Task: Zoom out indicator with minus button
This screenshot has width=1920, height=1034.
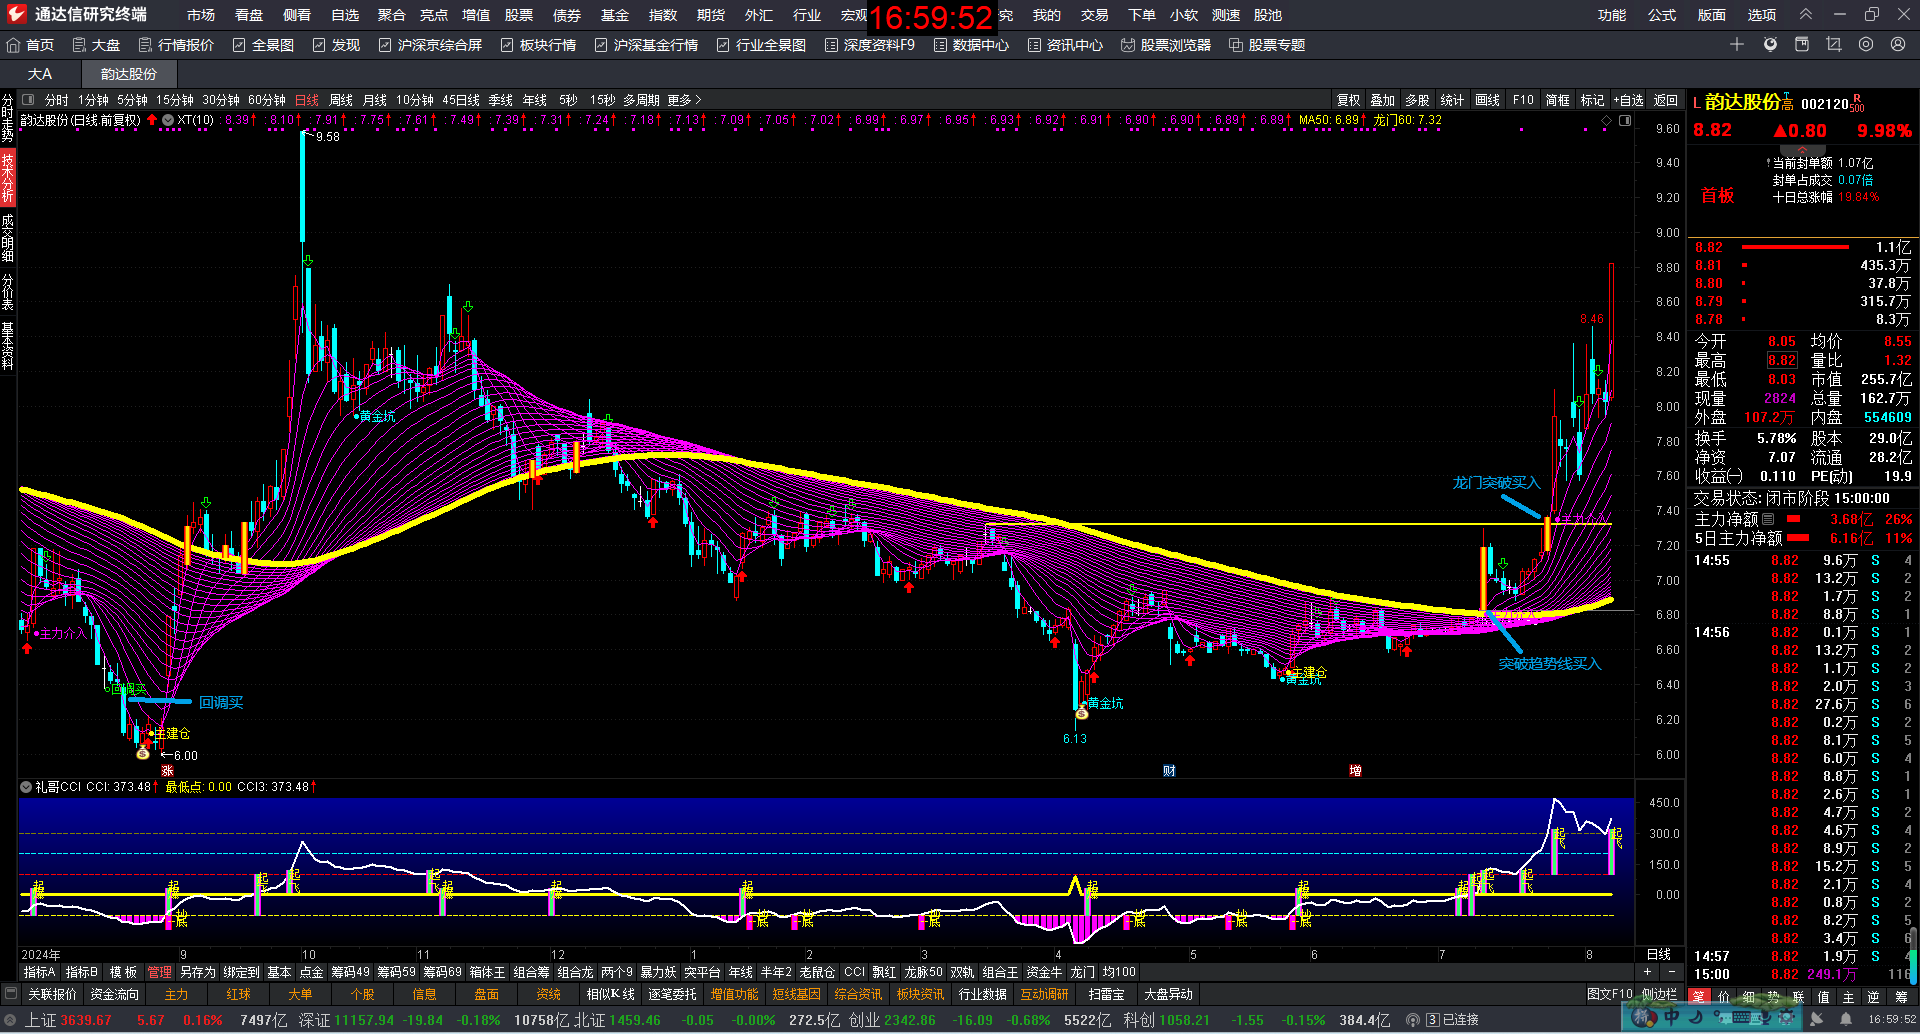Action: click(1672, 972)
